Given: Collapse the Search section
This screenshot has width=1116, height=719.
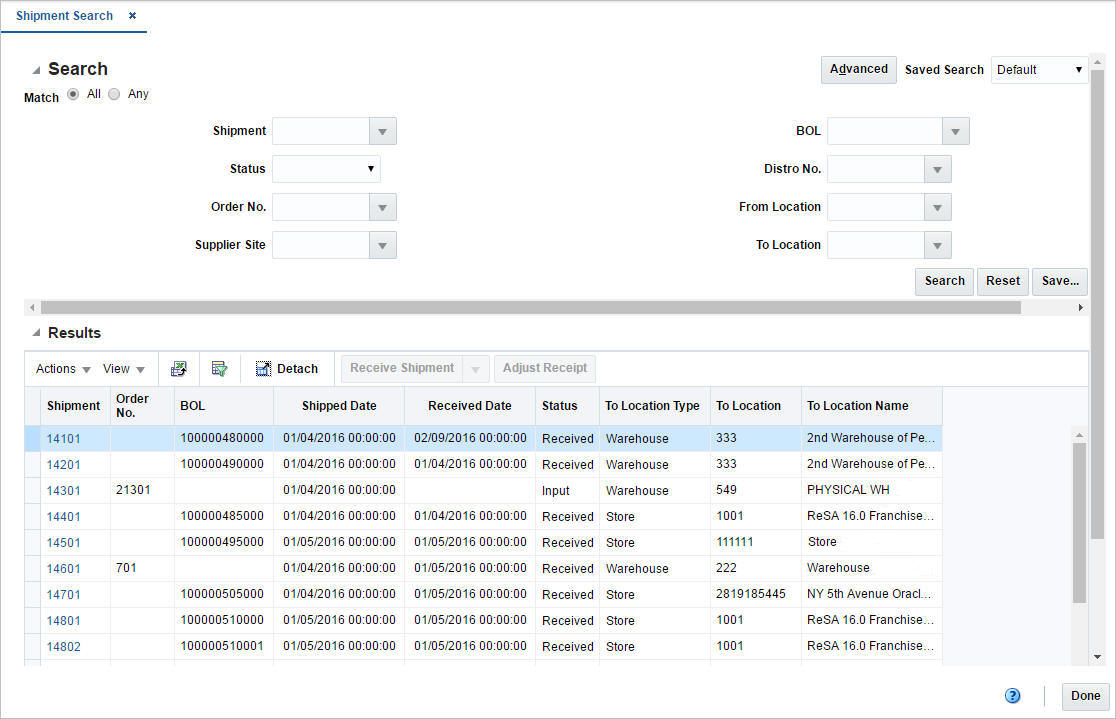Looking at the screenshot, I should click(x=37, y=68).
